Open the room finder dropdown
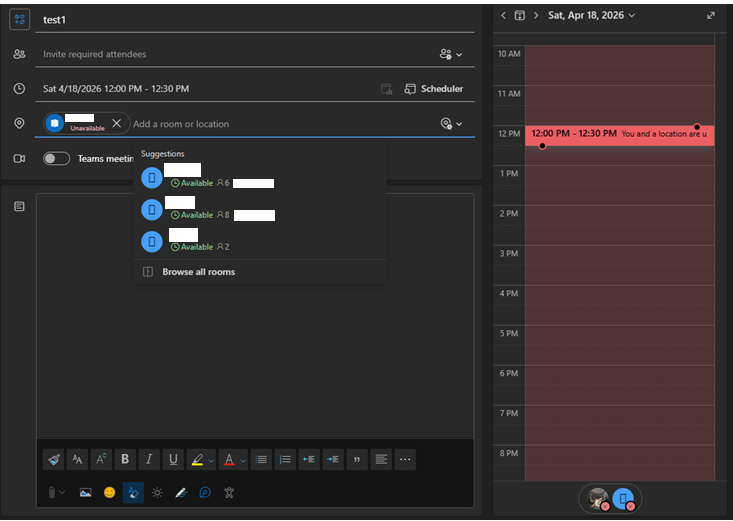Viewport: 733px width, 521px height. [451, 123]
